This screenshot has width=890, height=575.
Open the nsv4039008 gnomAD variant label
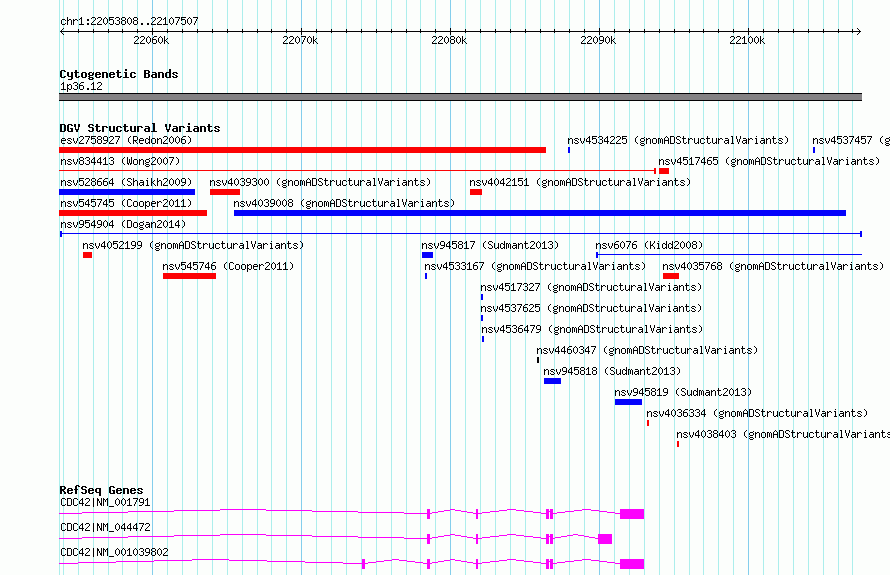(344, 203)
